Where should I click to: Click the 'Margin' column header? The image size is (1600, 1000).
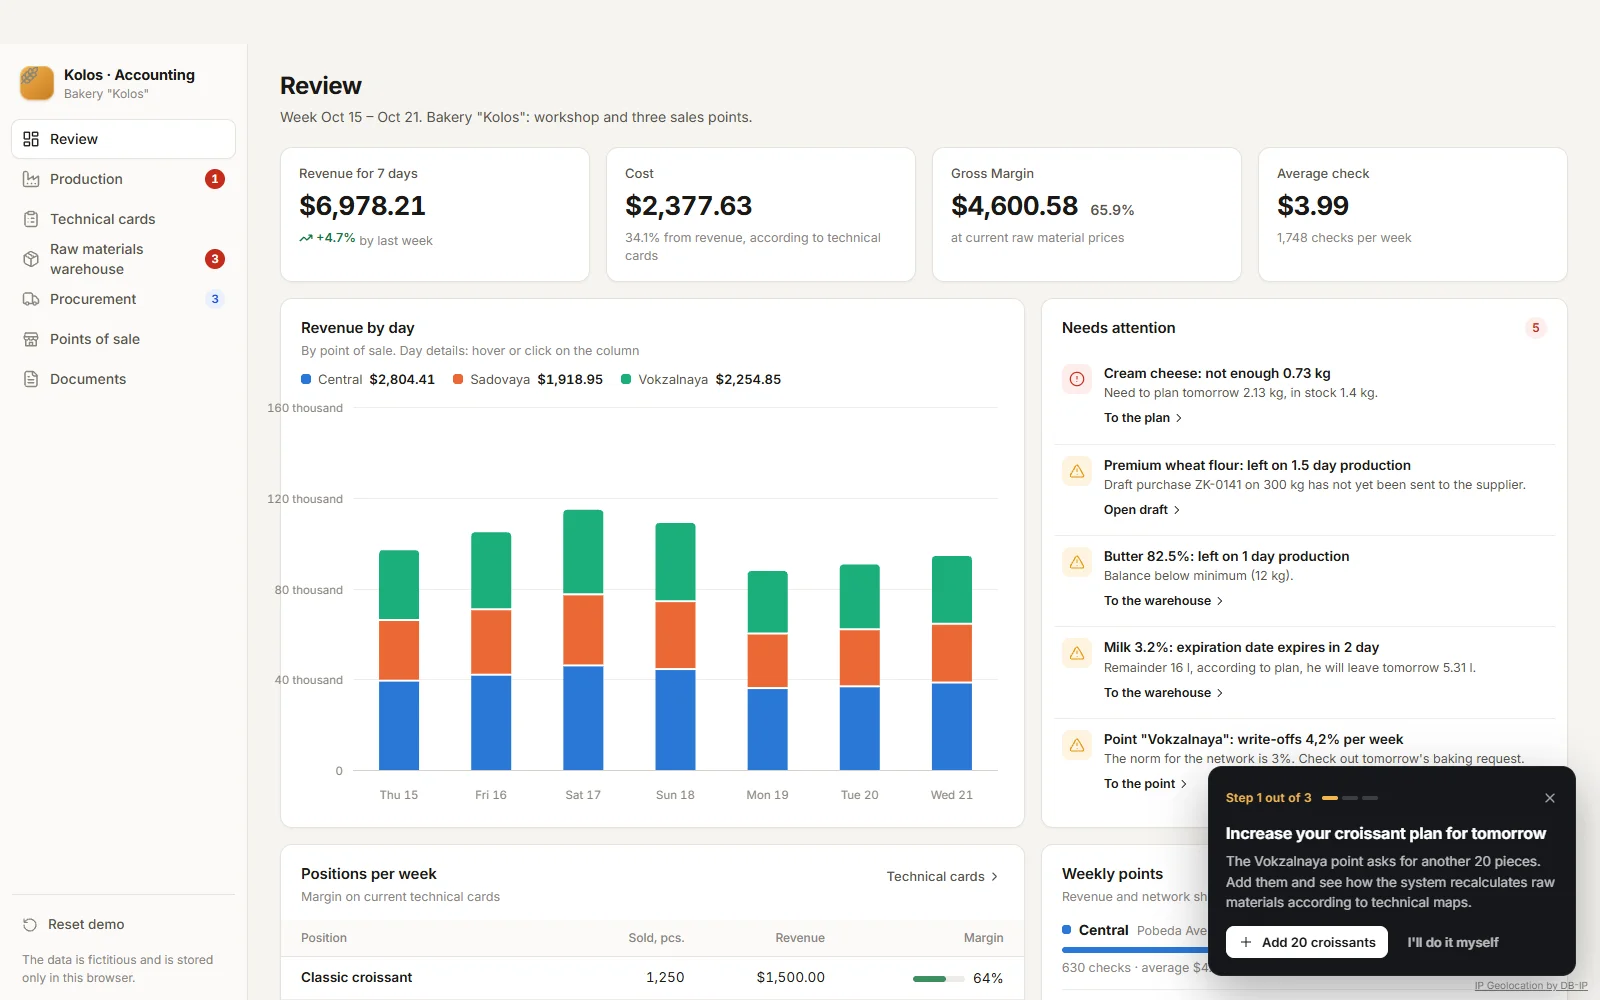[983, 938]
